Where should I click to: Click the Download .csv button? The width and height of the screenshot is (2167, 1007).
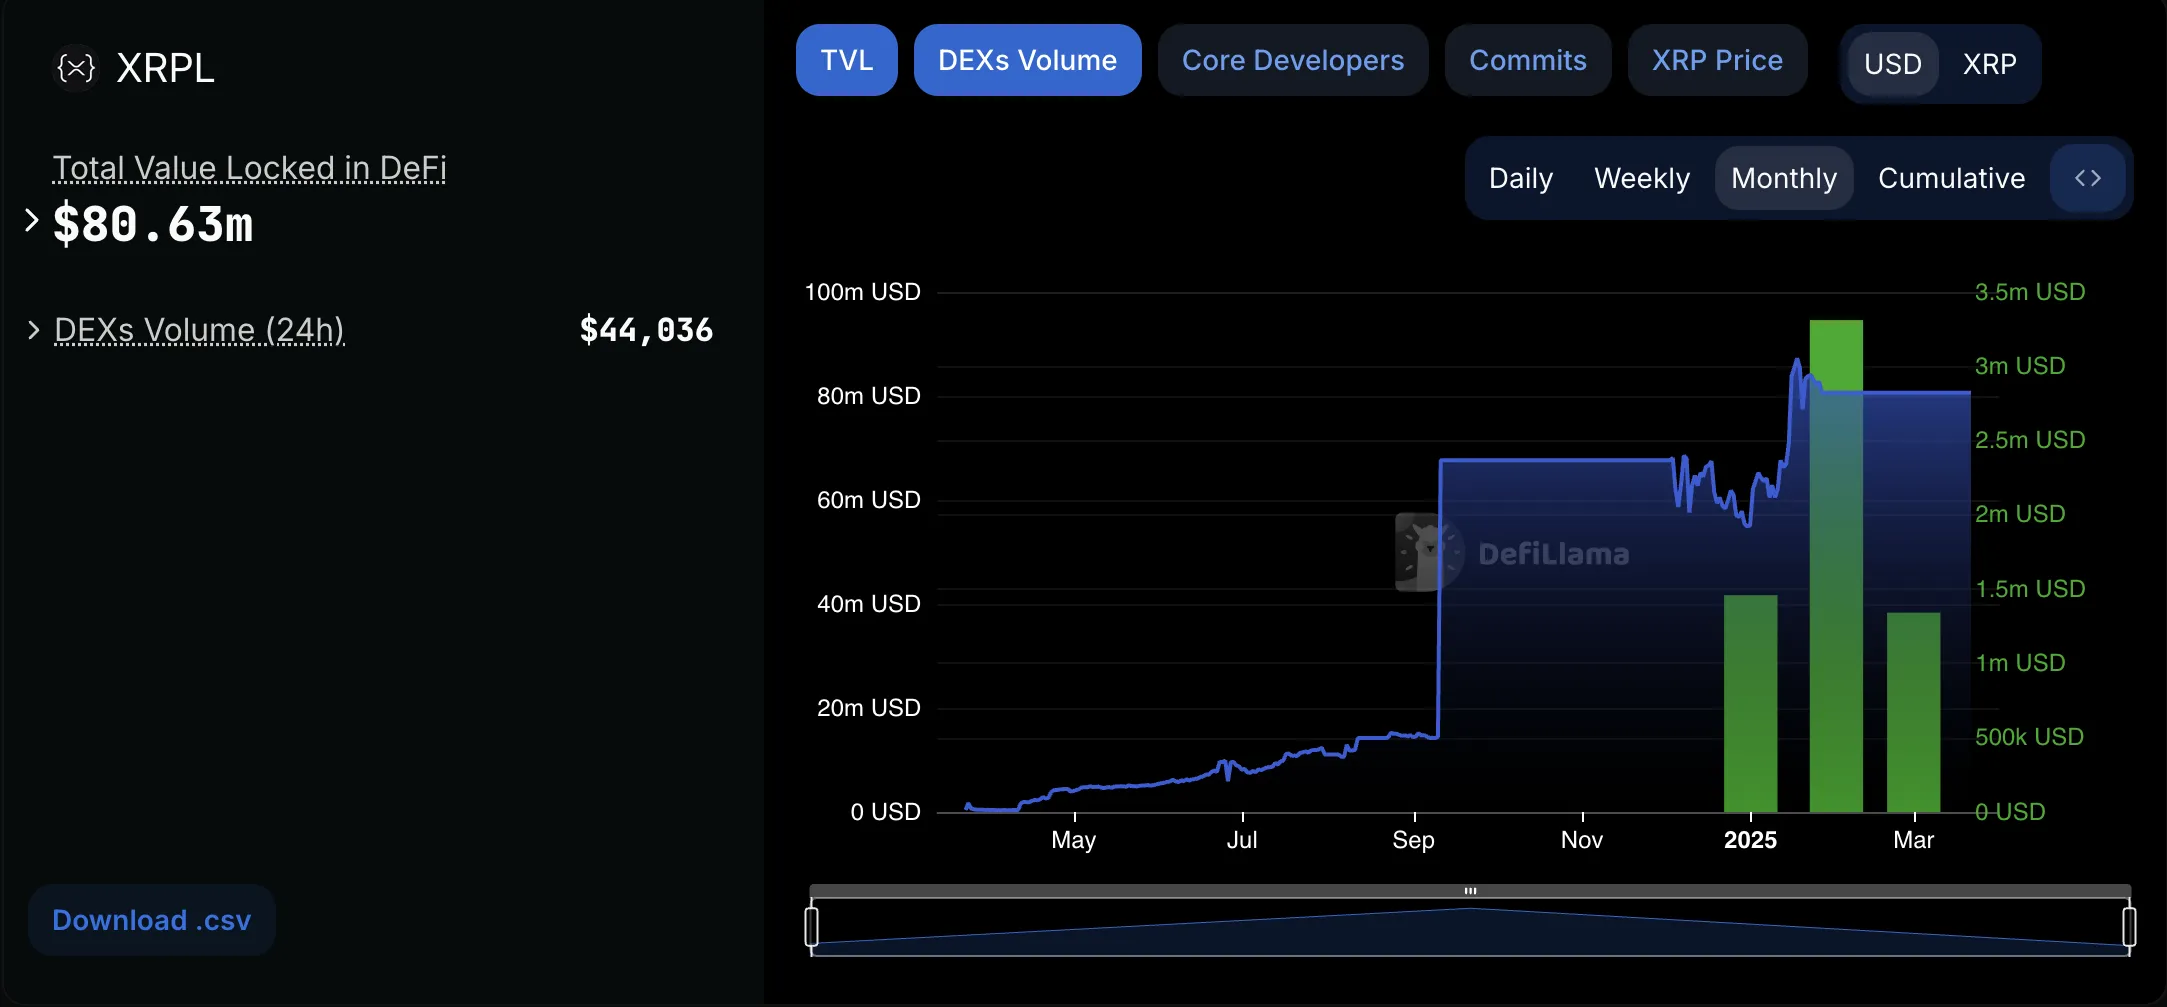click(x=152, y=920)
